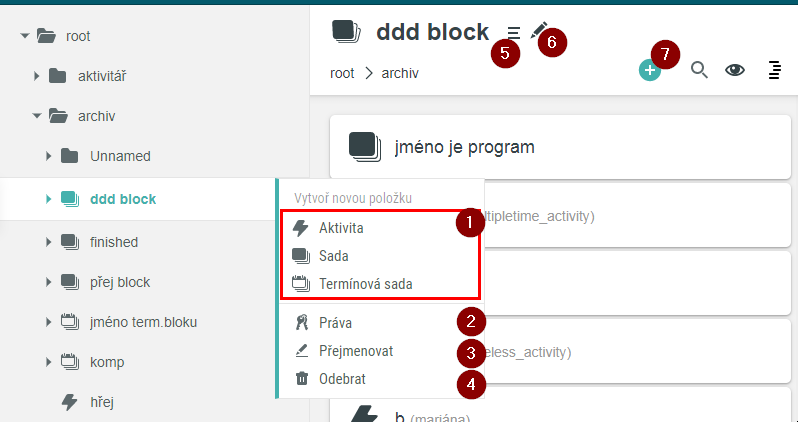
Task: Click the archiv breadcrumb link
Action: [x=400, y=73]
